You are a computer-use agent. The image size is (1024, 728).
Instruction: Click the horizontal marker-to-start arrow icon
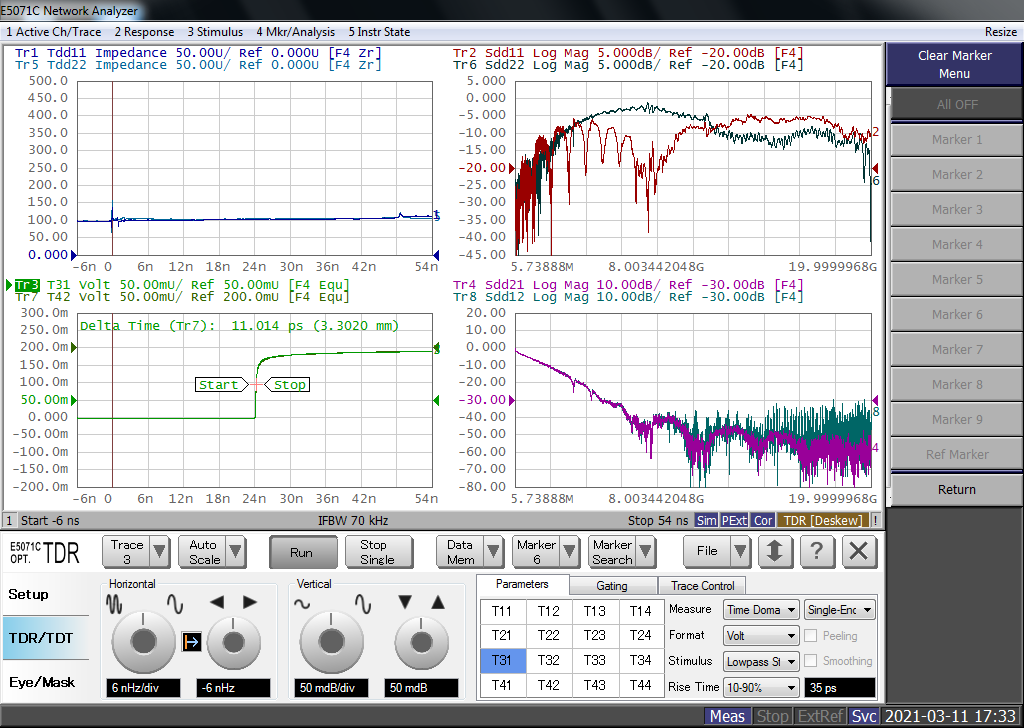click(x=191, y=642)
